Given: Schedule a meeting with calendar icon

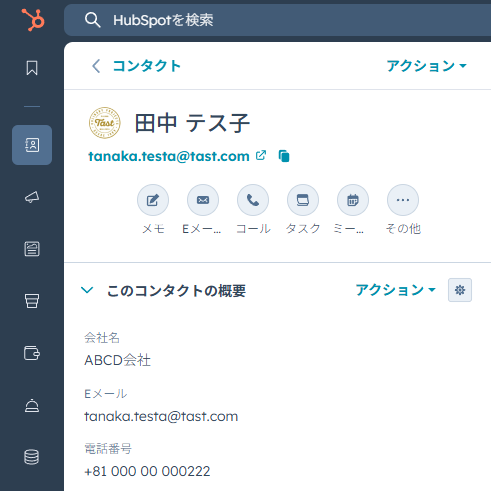Looking at the screenshot, I should coord(353,200).
